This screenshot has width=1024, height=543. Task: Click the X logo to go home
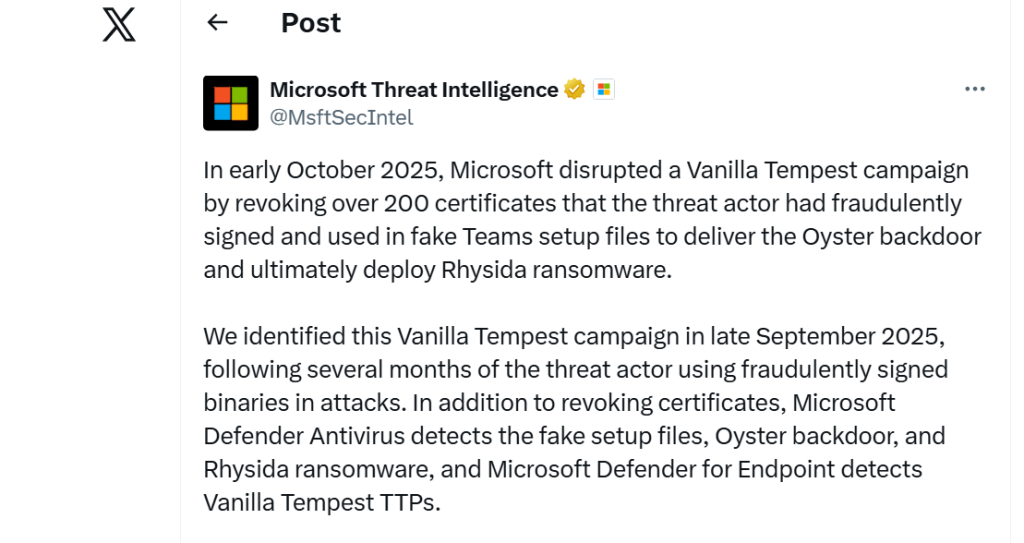pos(118,23)
